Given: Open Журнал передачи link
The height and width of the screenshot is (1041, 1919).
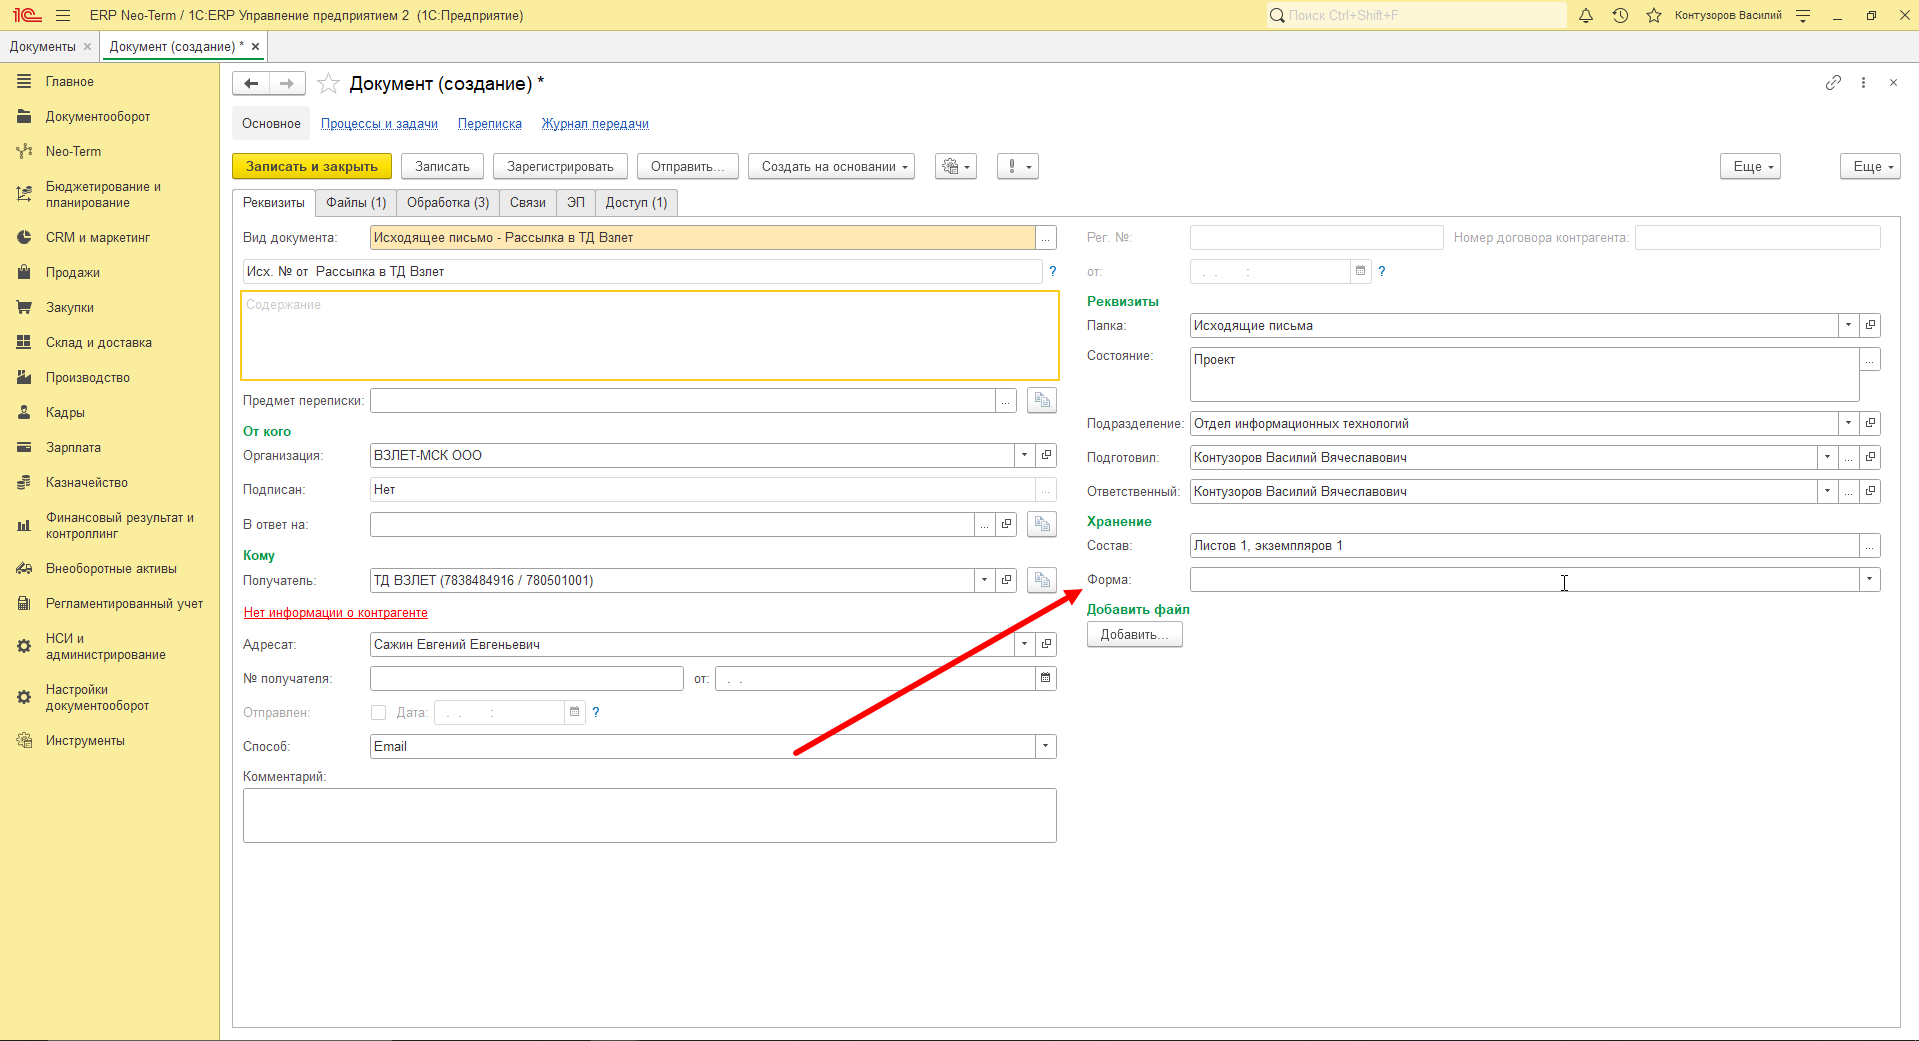Looking at the screenshot, I should click(595, 124).
